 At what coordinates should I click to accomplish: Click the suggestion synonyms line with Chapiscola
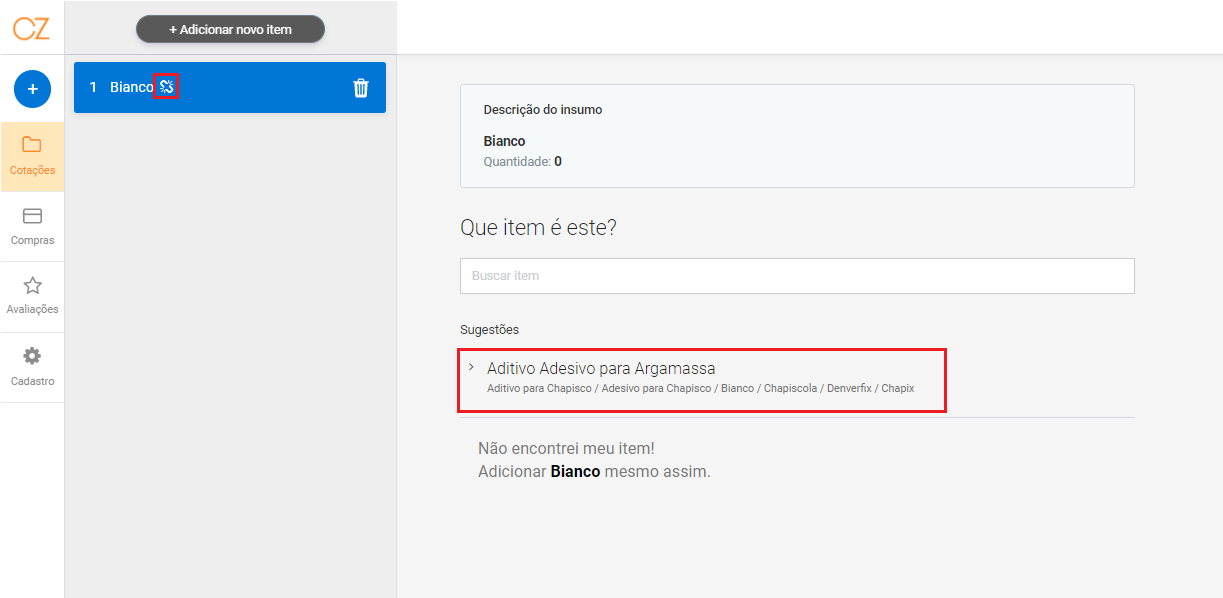[700, 388]
